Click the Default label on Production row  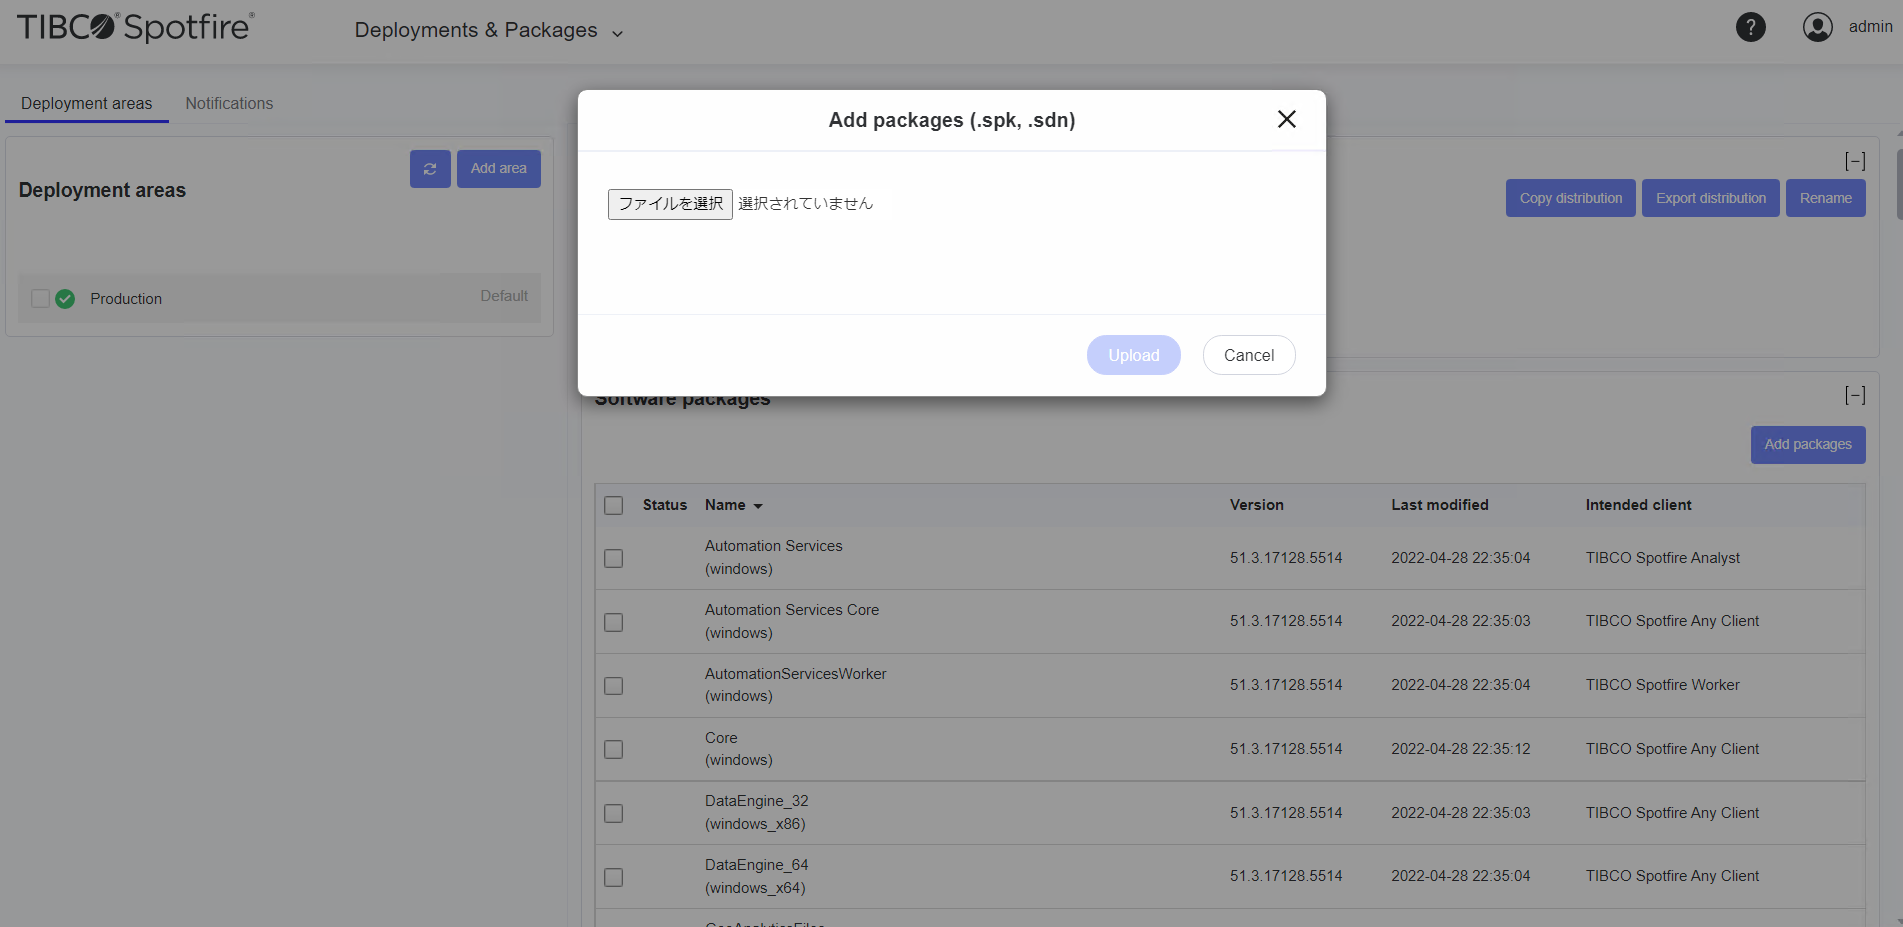[x=504, y=296]
